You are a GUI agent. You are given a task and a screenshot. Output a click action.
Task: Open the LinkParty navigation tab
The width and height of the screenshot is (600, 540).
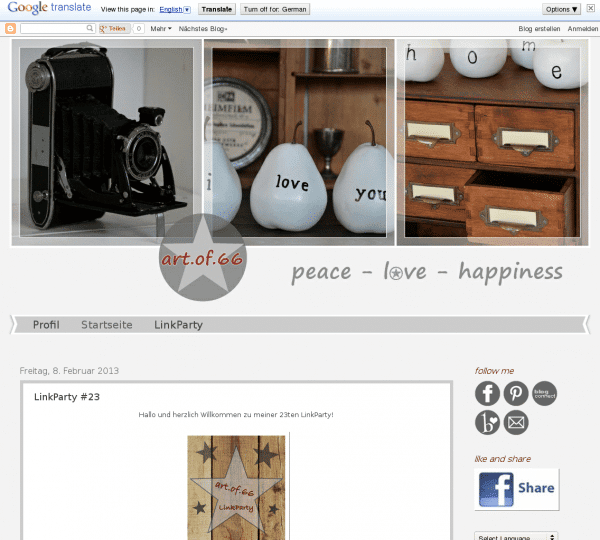178,325
